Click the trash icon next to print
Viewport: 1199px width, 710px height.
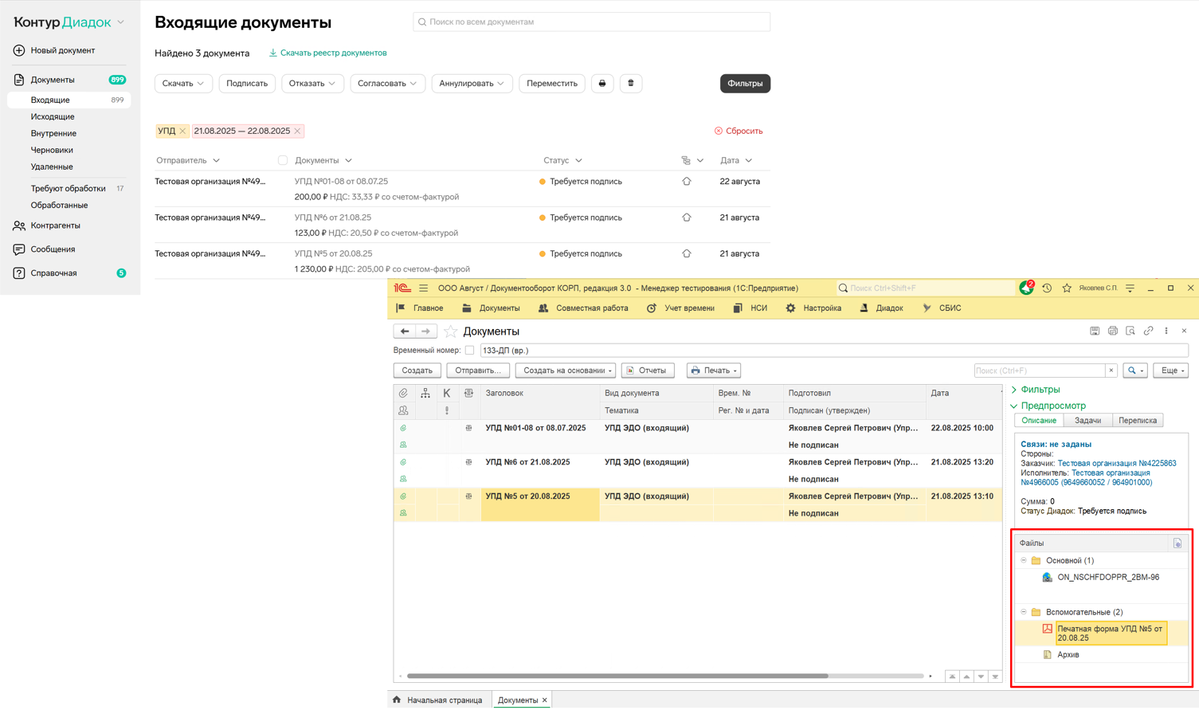coord(631,84)
